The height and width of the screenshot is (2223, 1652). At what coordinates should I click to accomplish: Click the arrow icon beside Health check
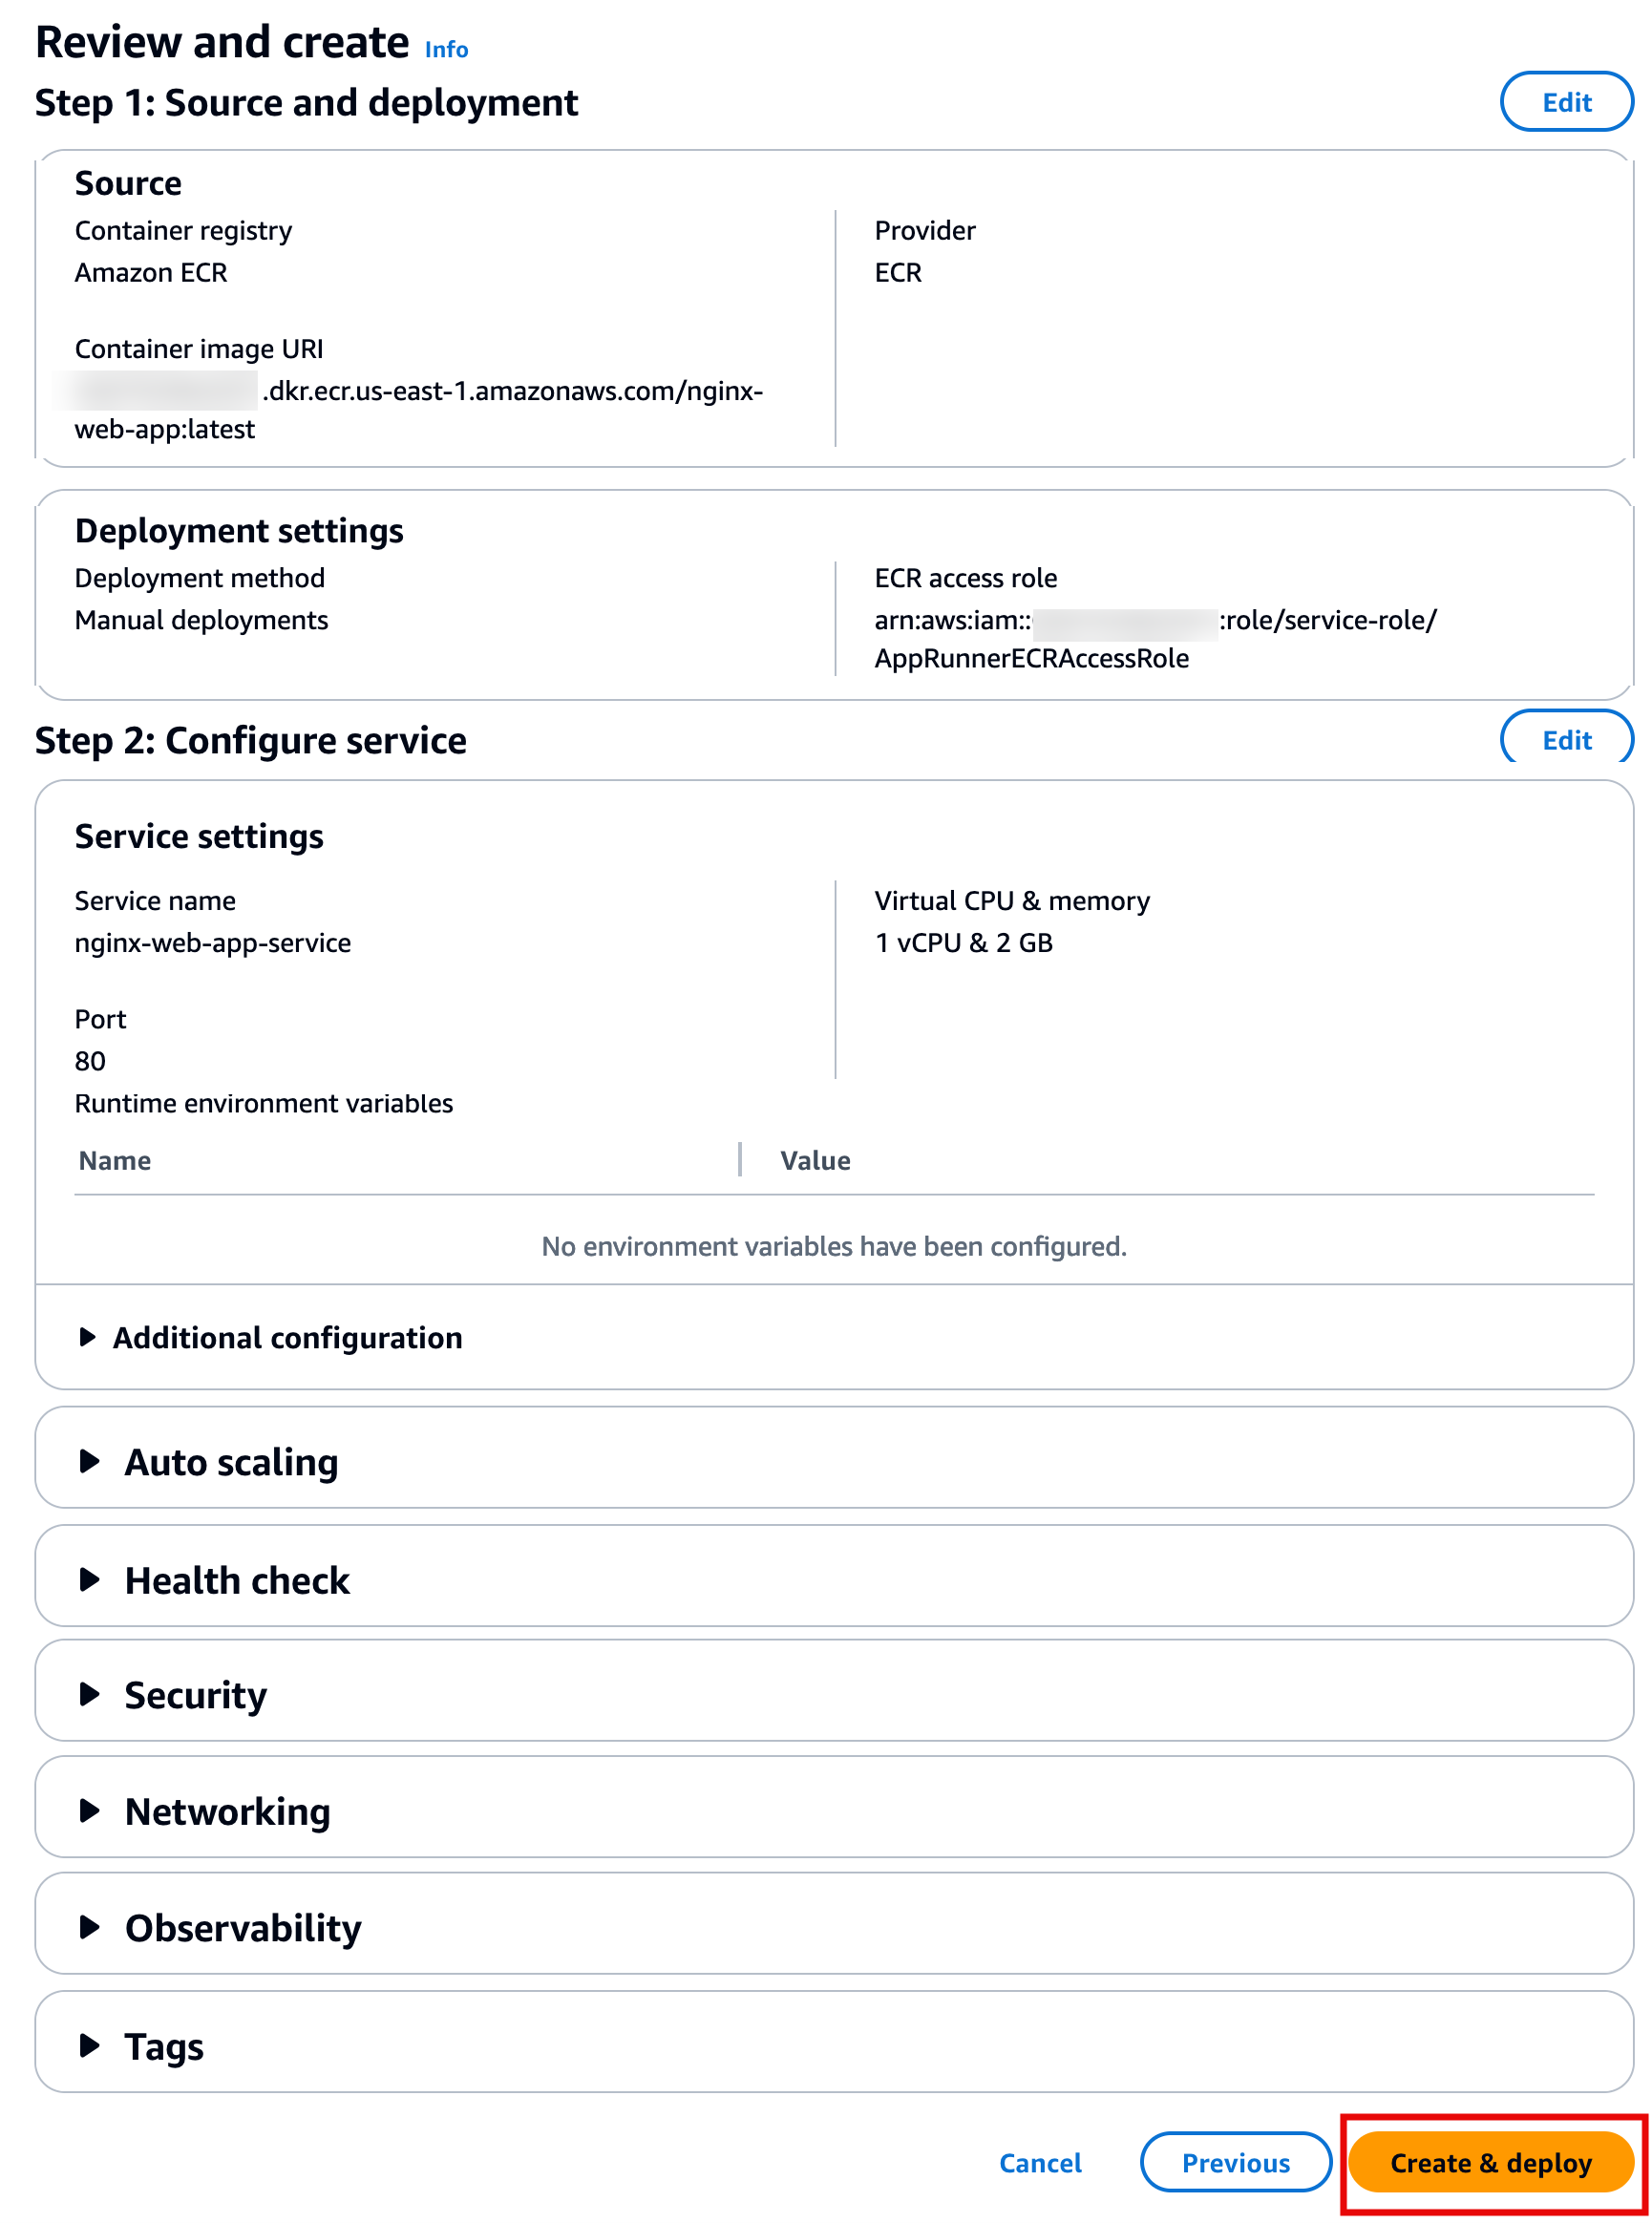click(89, 1580)
